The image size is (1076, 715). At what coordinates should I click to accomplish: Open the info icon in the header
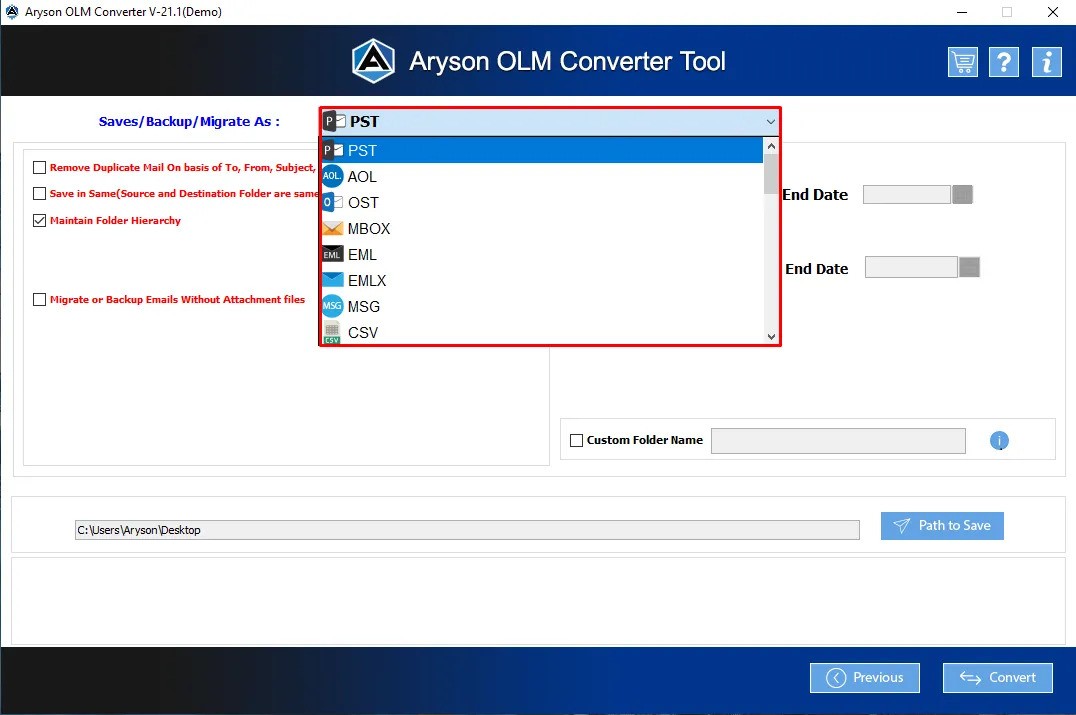pos(1046,61)
